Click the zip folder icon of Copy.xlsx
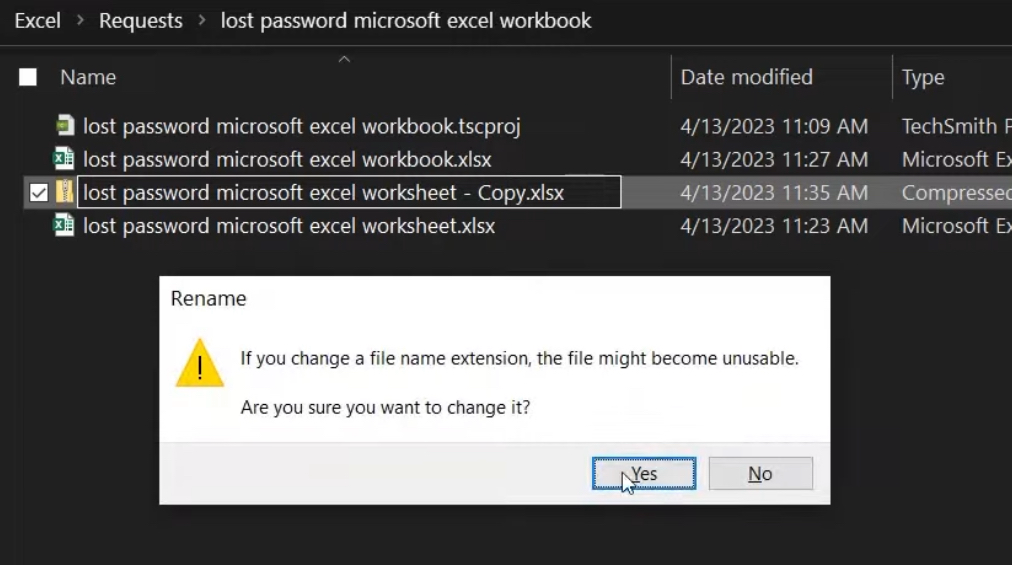This screenshot has height=565, width=1012. point(65,192)
